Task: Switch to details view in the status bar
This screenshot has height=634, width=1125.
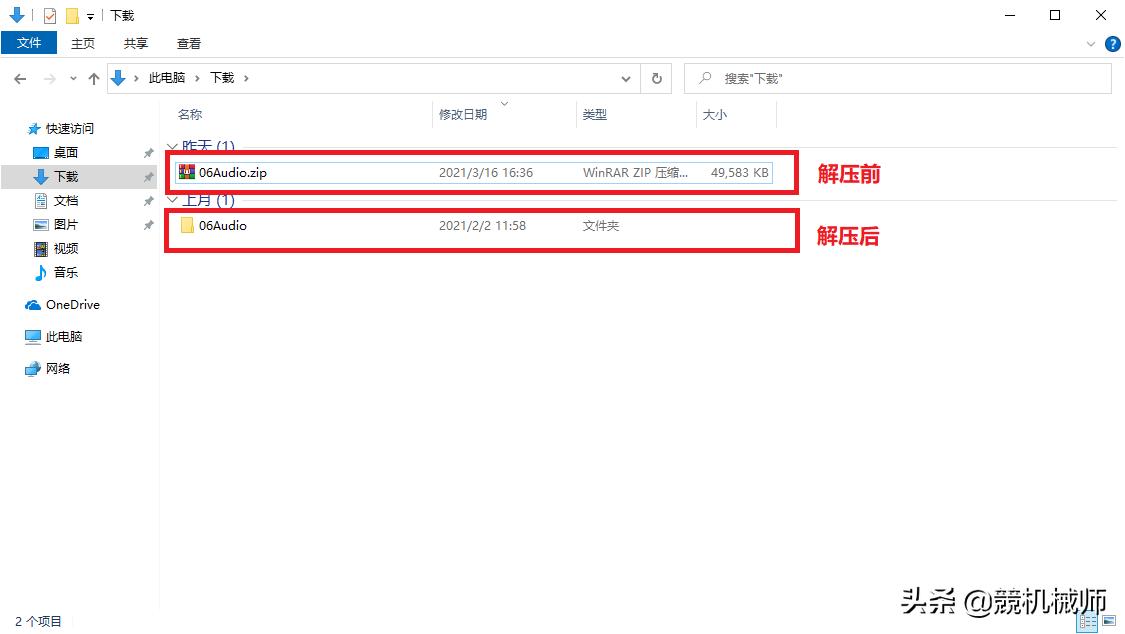Action: [1088, 621]
